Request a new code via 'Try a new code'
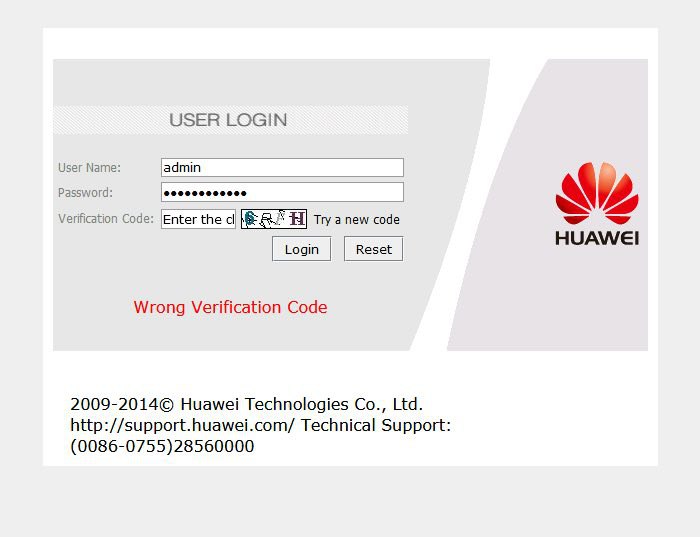Viewport: 700px width, 537px height. (356, 220)
